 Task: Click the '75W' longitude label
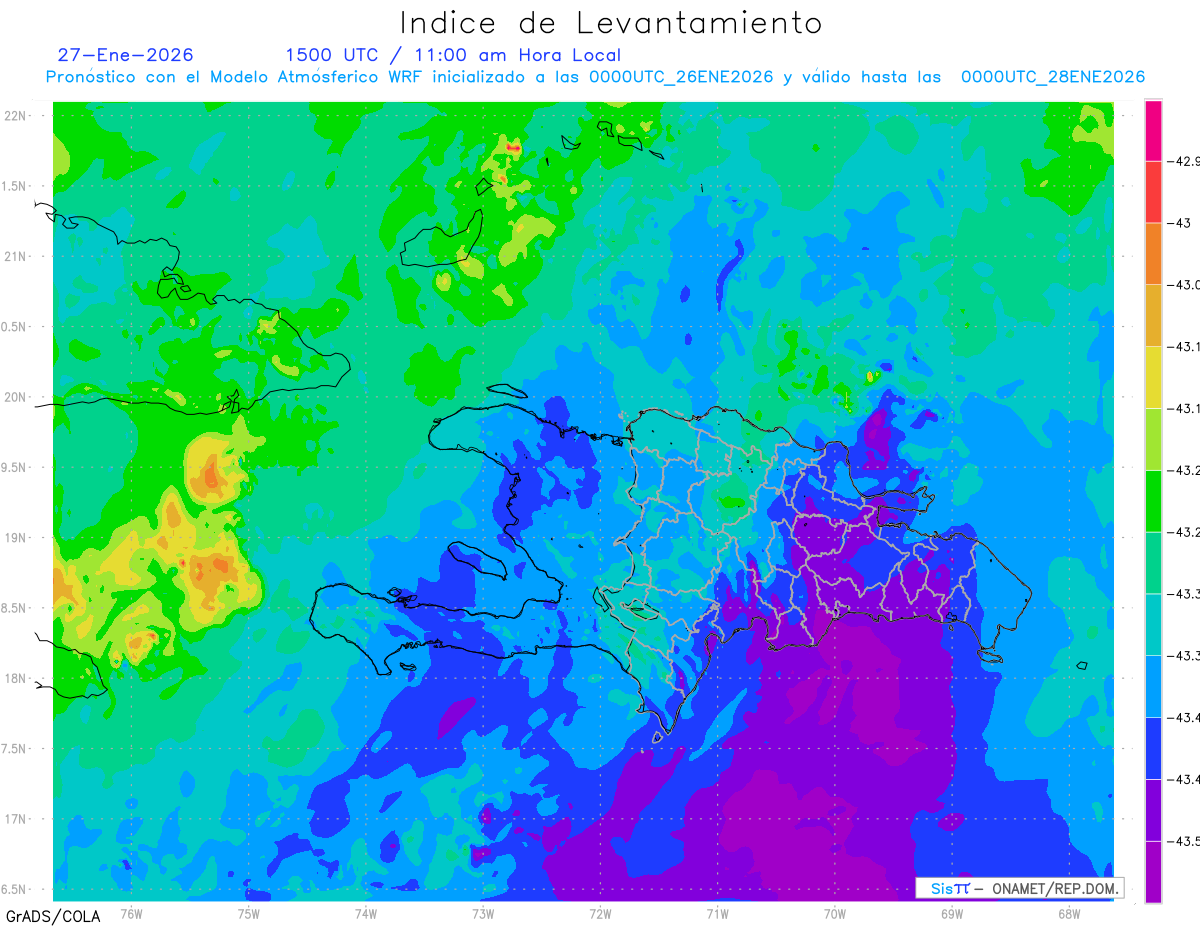pyautogui.click(x=248, y=913)
